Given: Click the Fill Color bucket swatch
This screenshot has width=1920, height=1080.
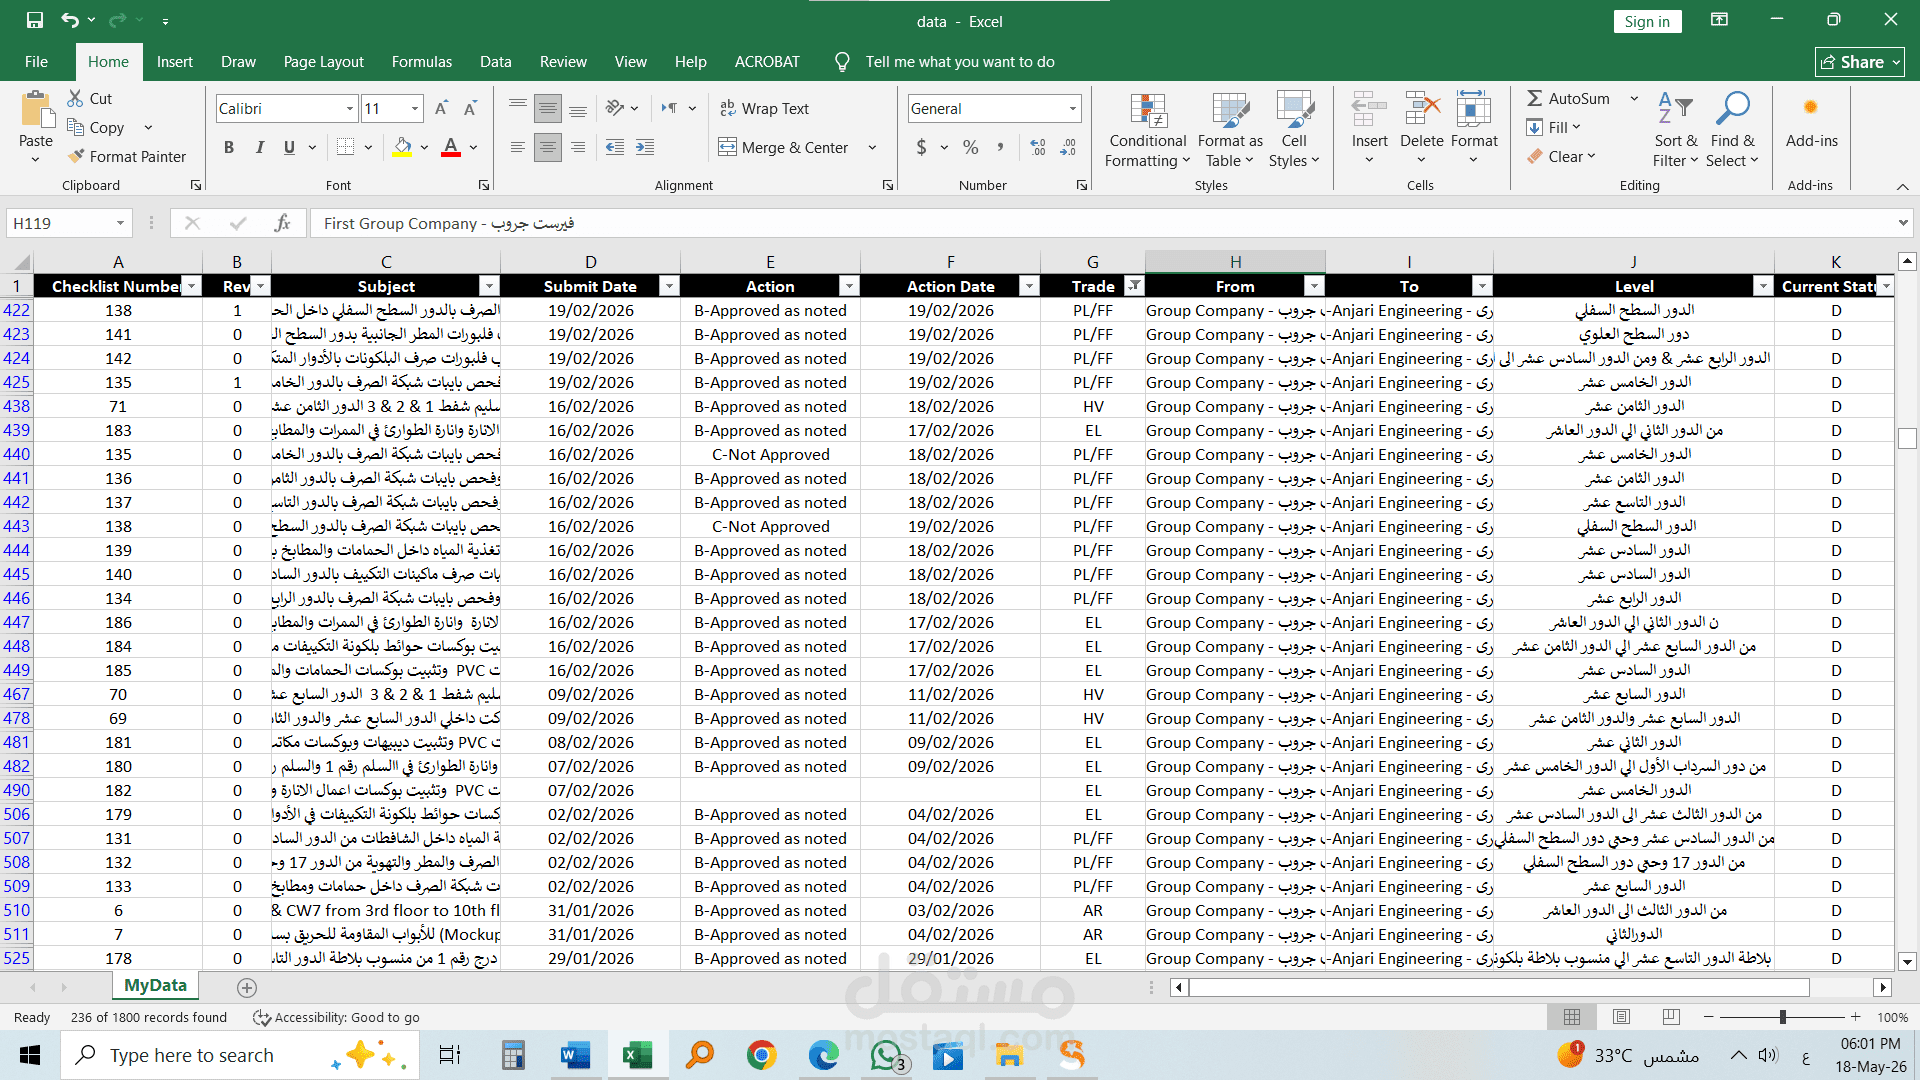Looking at the screenshot, I should point(402,147).
